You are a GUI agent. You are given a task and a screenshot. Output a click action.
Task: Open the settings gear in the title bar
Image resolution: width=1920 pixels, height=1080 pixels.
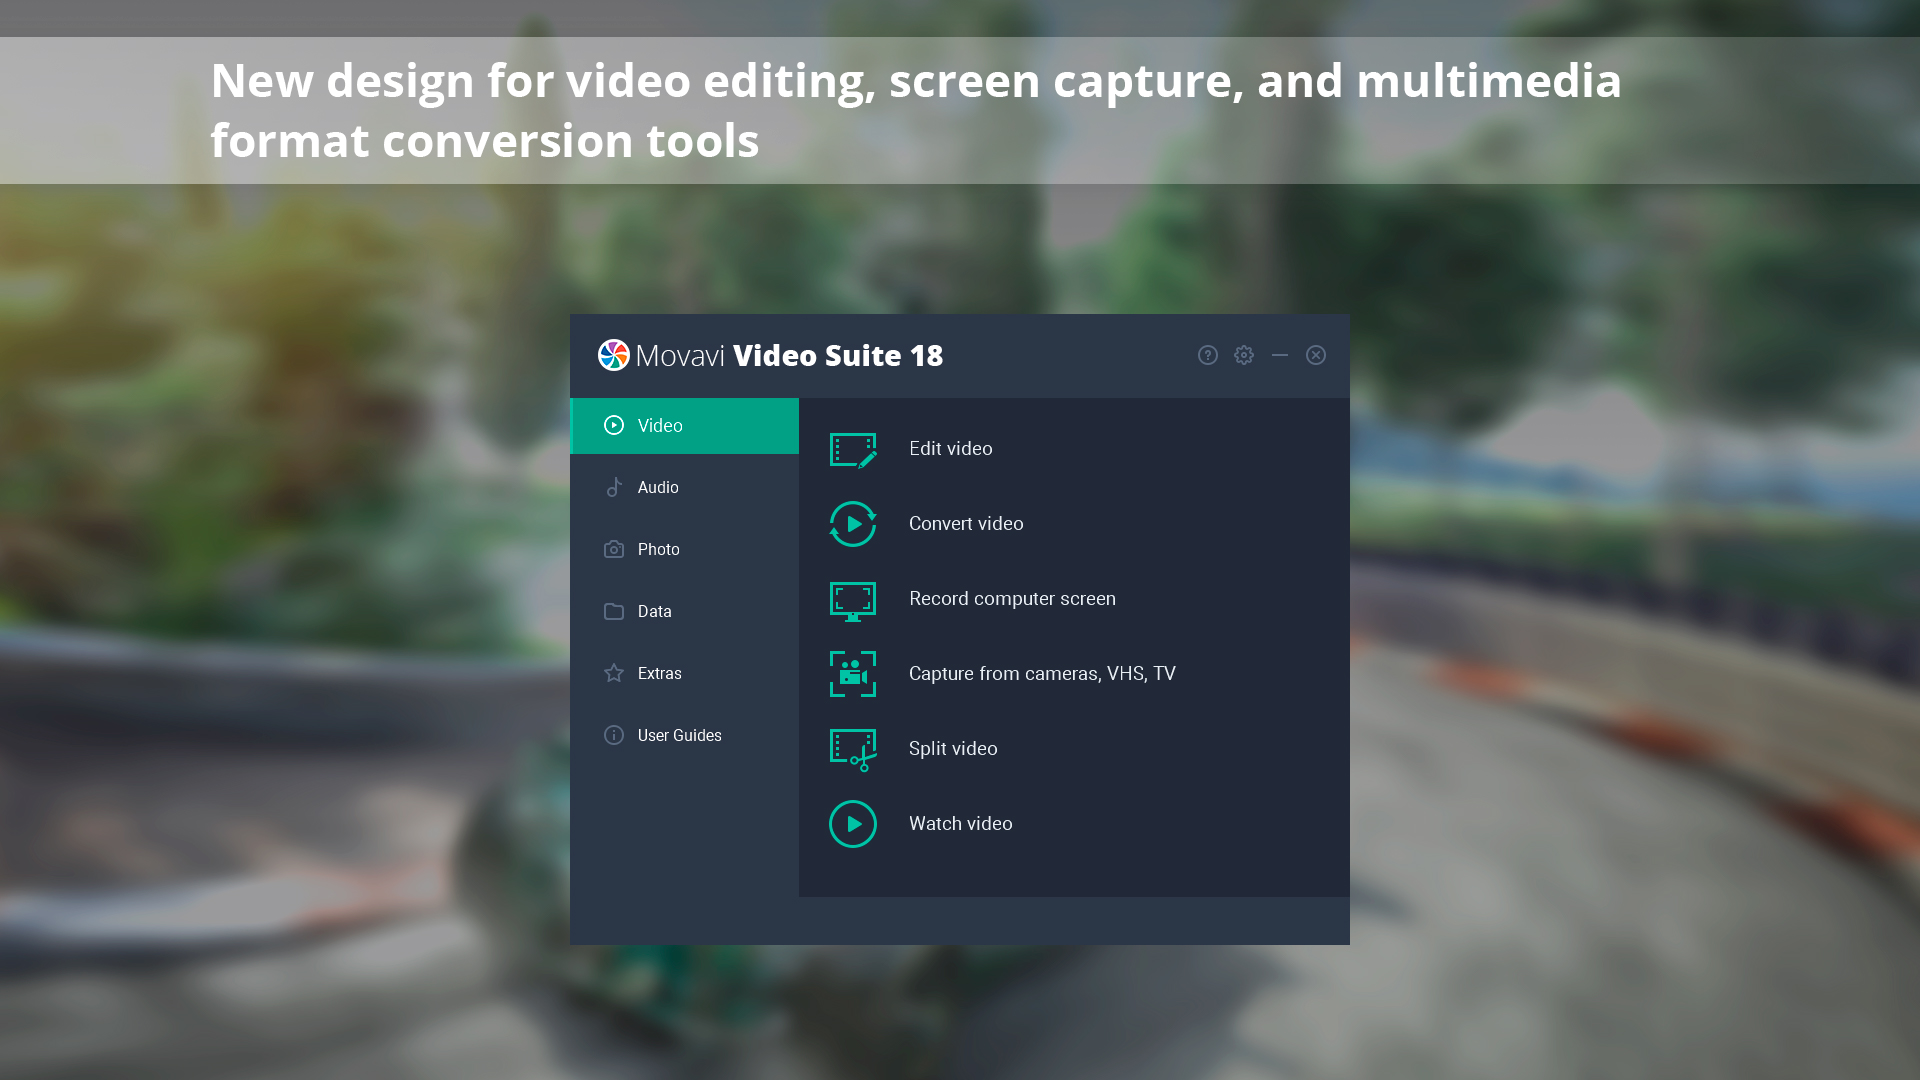(x=1243, y=355)
